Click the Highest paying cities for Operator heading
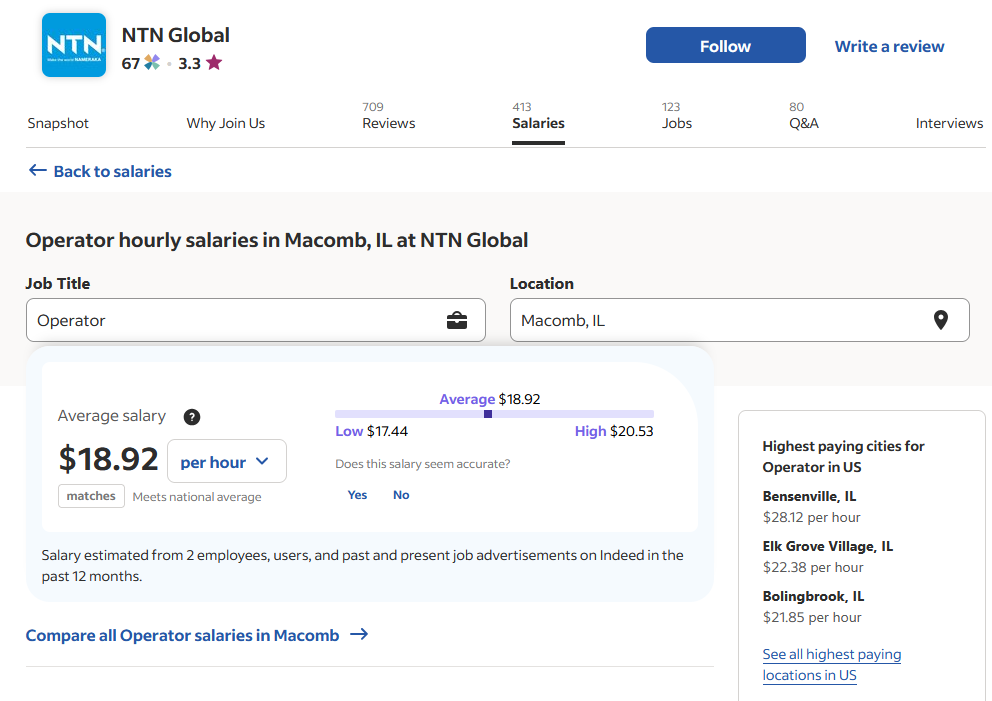Image resolution: width=992 pixels, height=701 pixels. [x=843, y=456]
